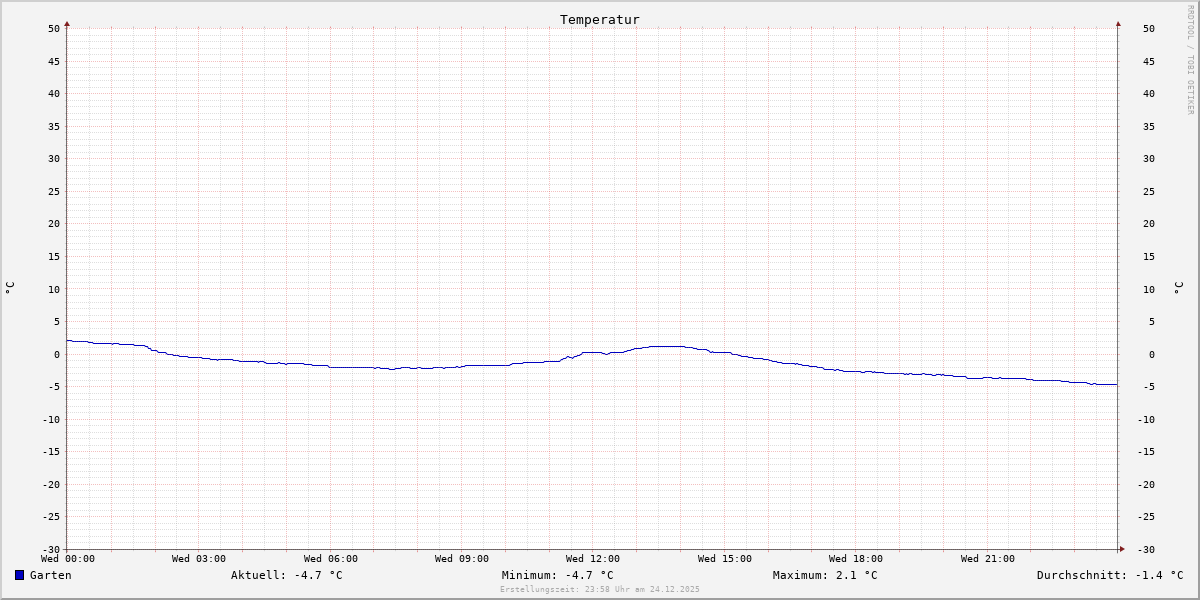Click the left y-axis top arrow marker
Image resolution: width=1200 pixels, height=600 pixels.
[x=67, y=23]
